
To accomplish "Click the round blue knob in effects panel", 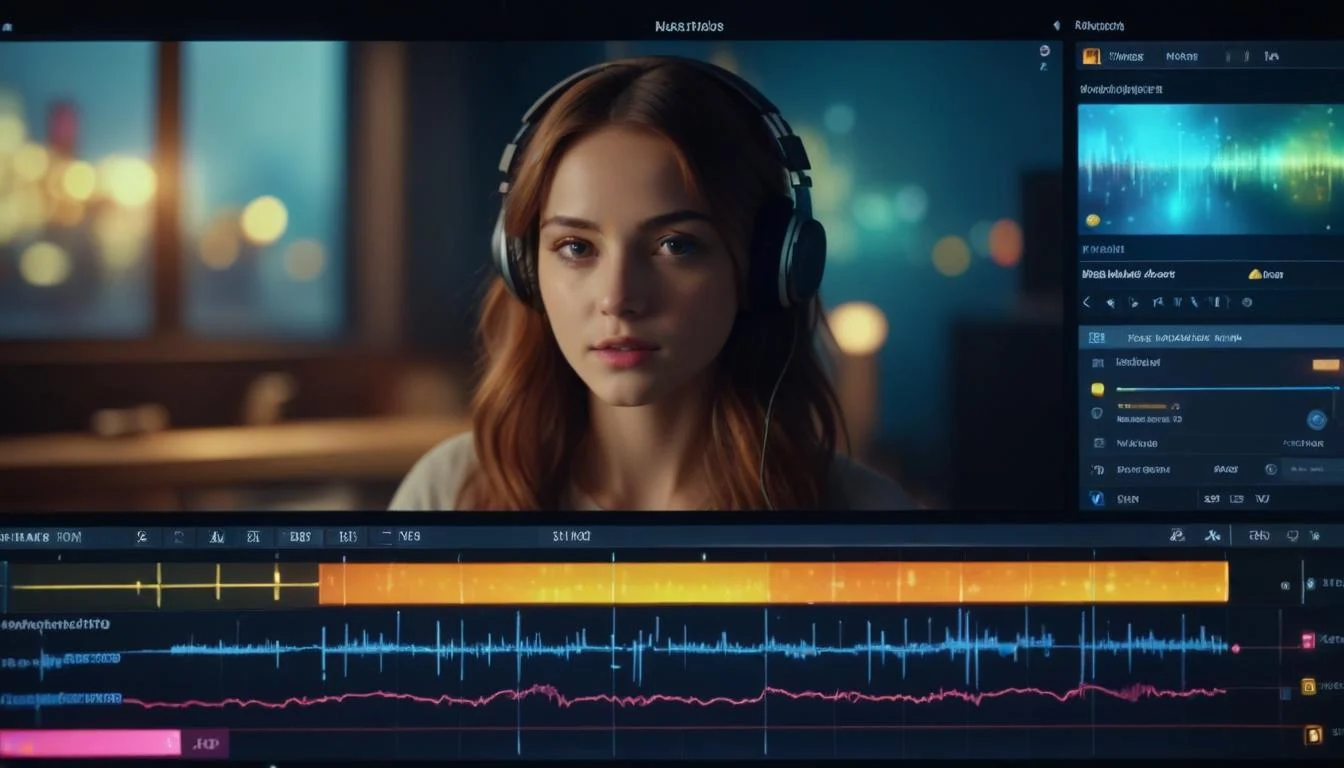I will tap(1316, 420).
